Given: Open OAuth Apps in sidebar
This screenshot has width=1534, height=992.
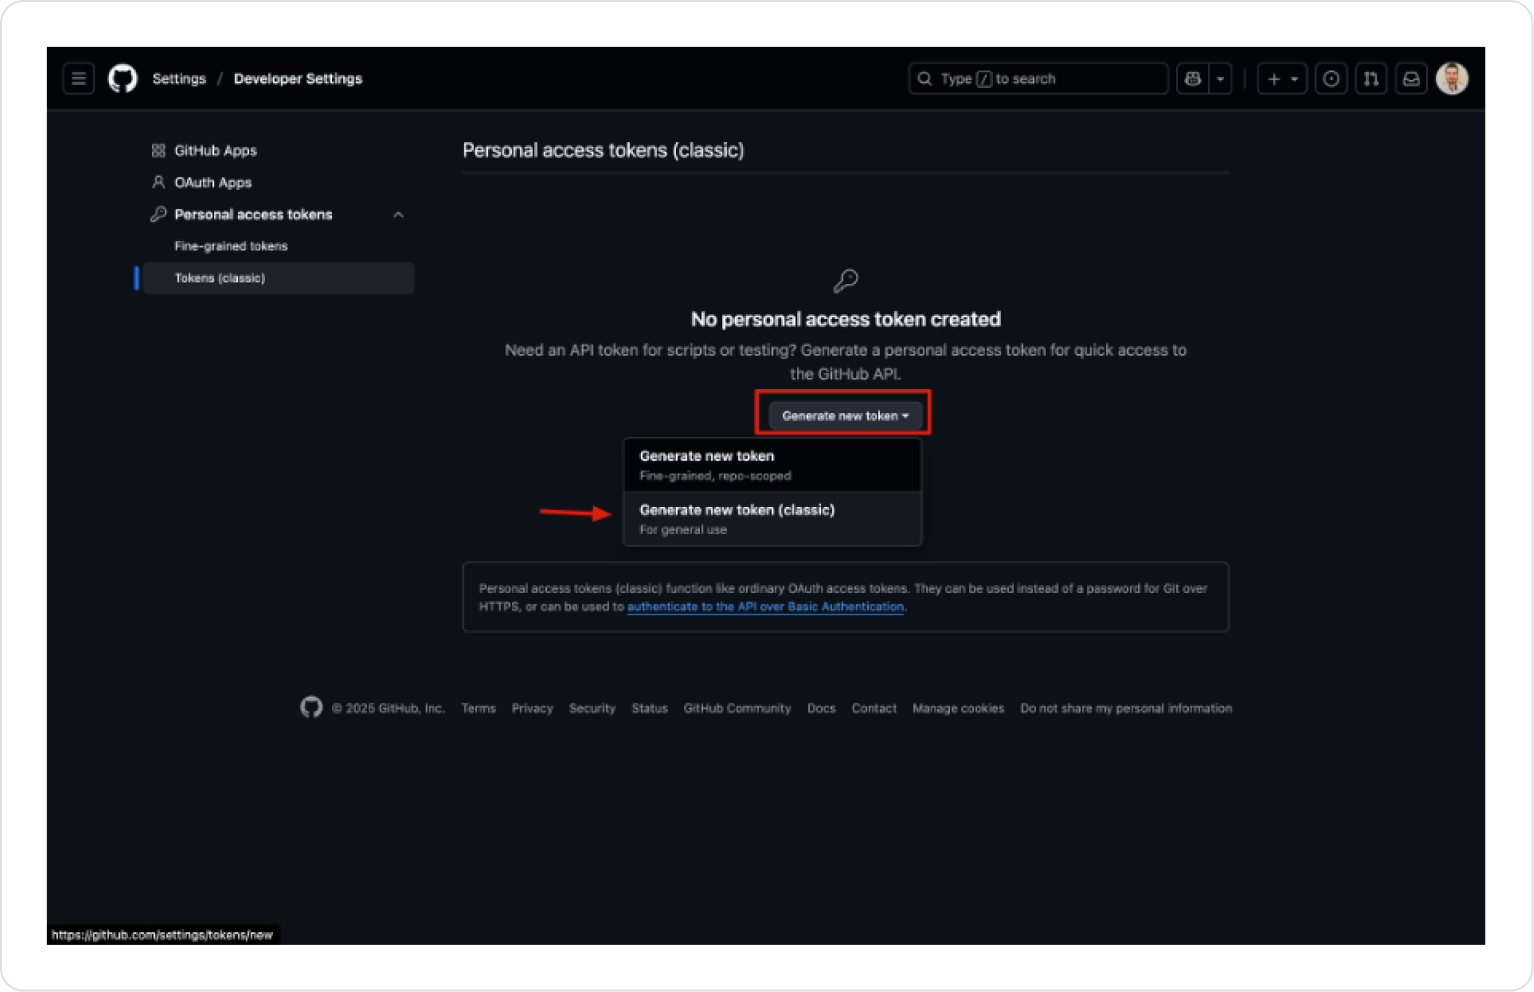Looking at the screenshot, I should tap(213, 183).
